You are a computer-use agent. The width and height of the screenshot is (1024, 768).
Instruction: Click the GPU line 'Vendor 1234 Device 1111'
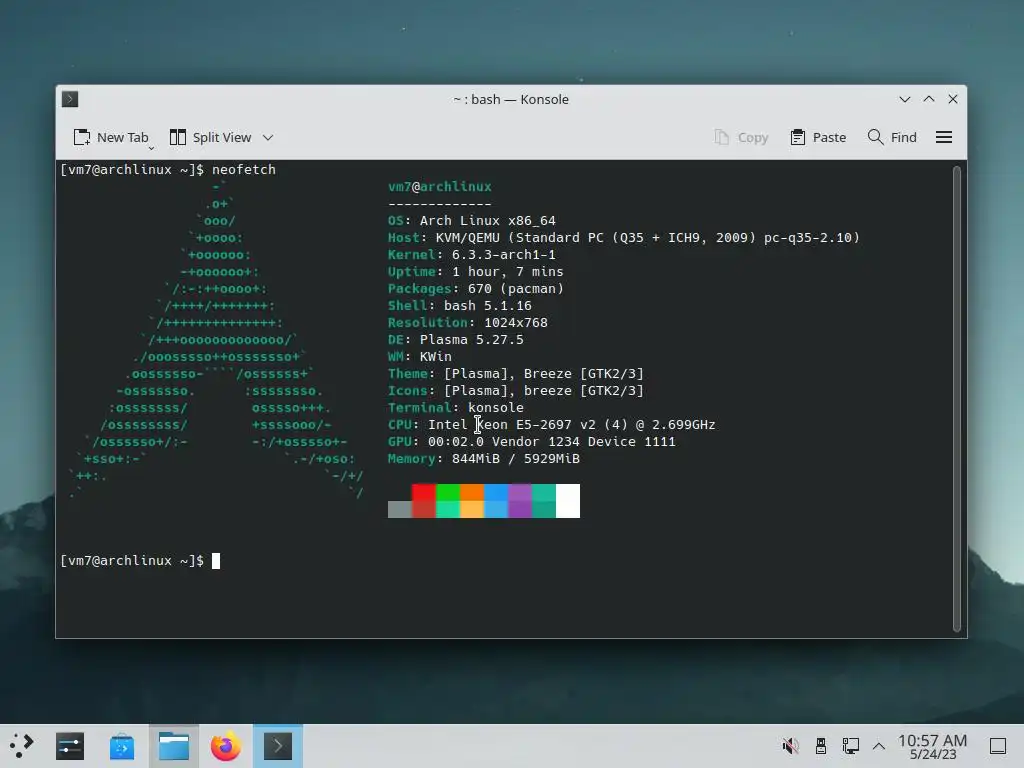[584, 441]
